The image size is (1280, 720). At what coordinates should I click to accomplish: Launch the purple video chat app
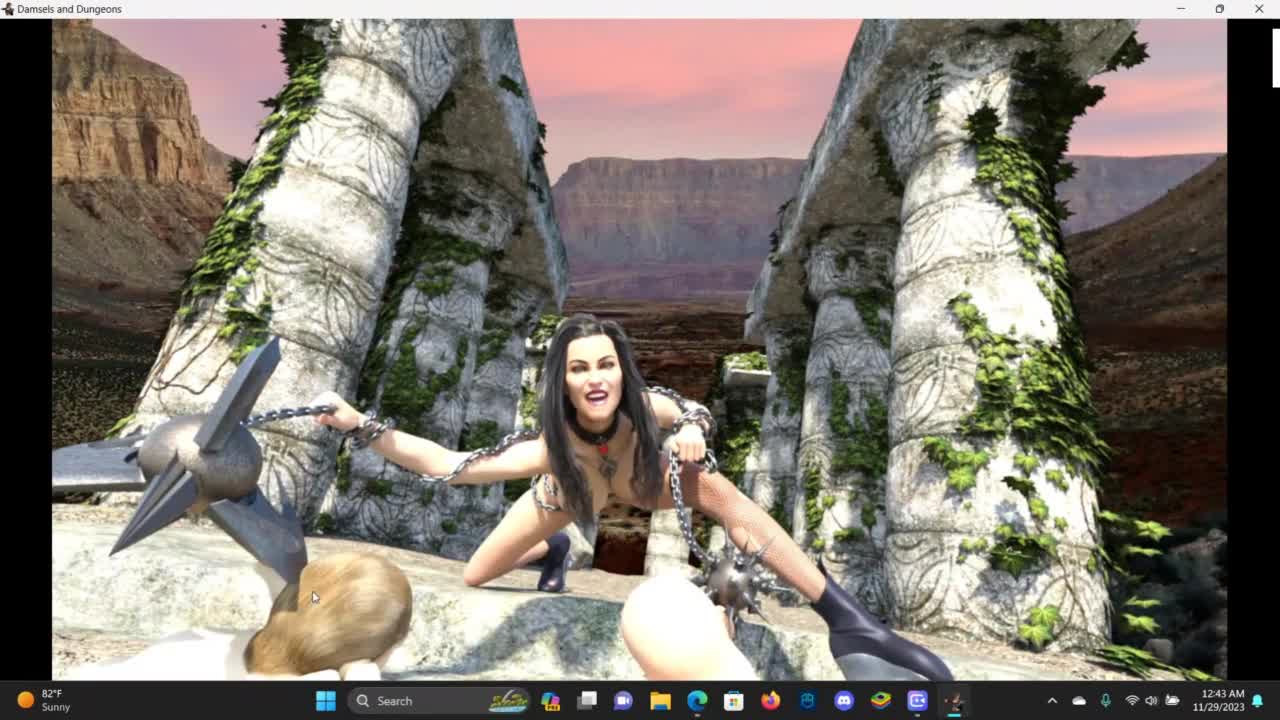click(x=623, y=701)
